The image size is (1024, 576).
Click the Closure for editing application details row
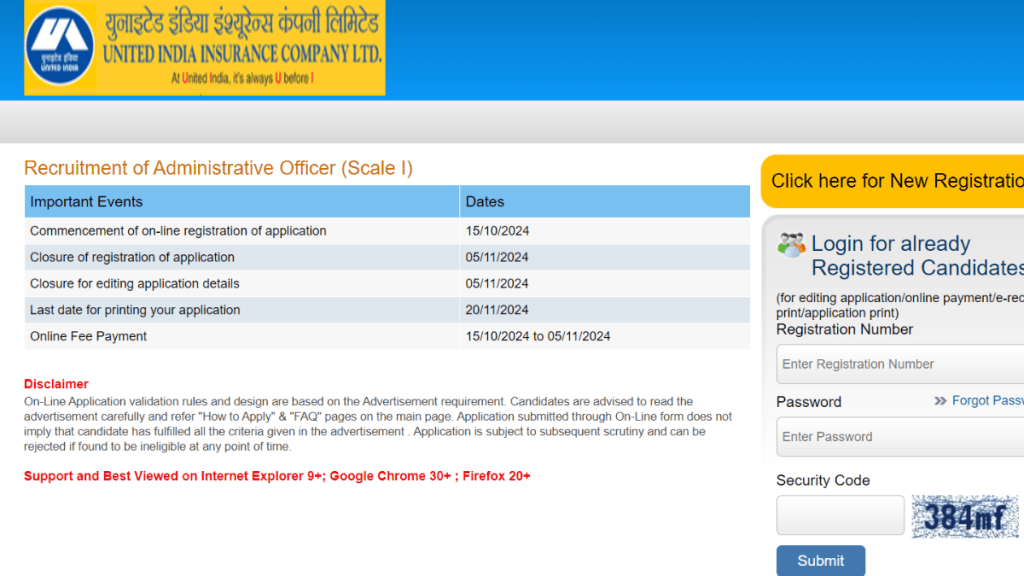[x=135, y=284]
